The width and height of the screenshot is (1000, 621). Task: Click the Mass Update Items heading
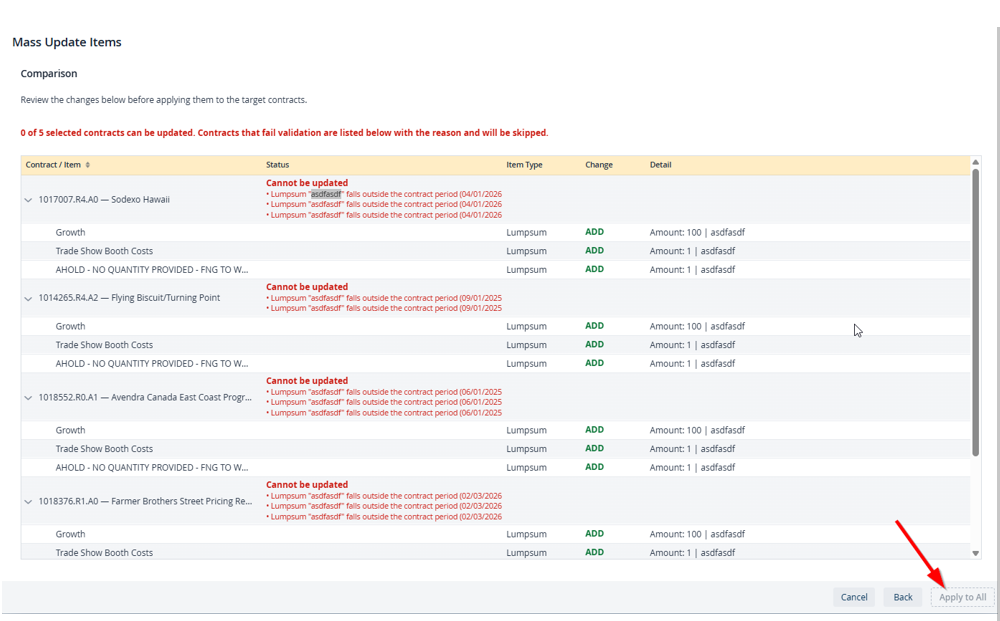67,42
